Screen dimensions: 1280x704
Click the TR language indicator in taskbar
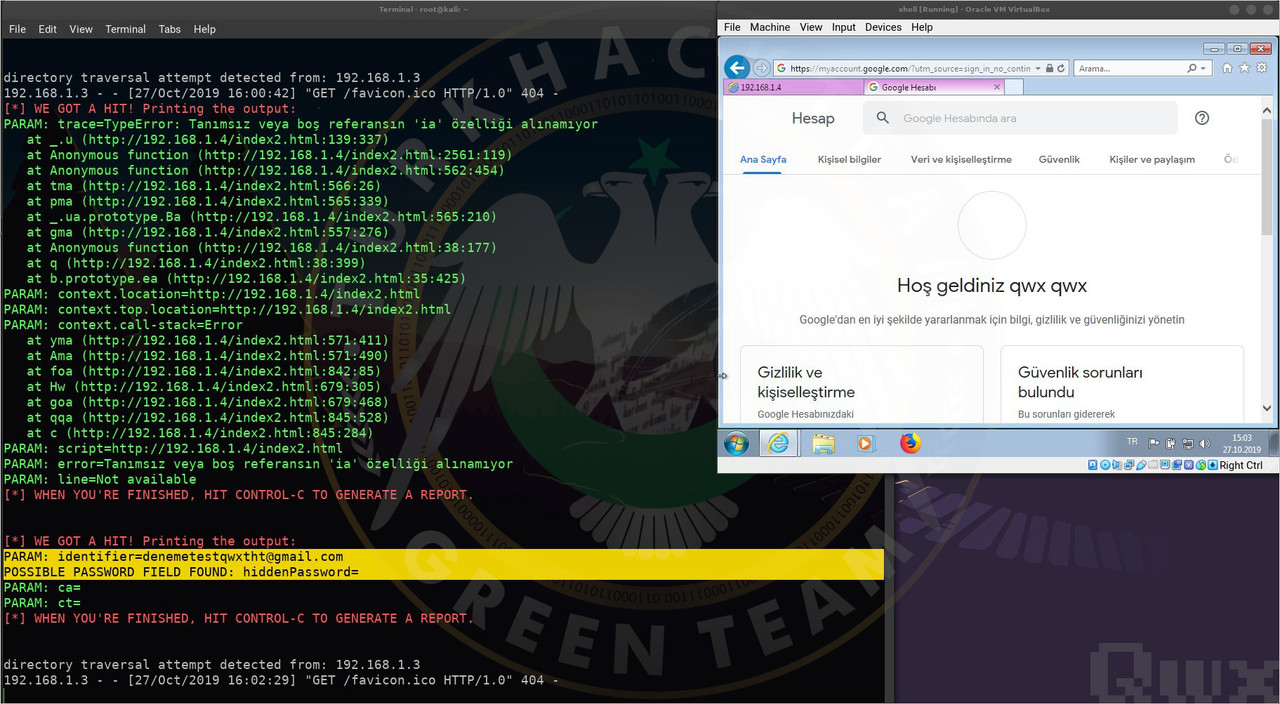(1132, 441)
